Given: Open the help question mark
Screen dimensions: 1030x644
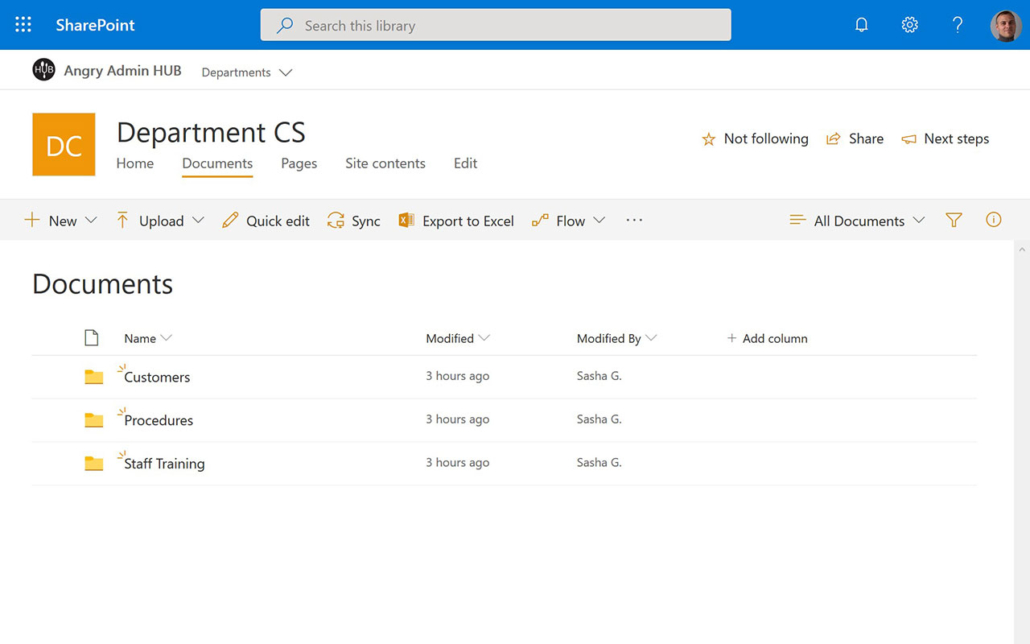Looking at the screenshot, I should [x=957, y=25].
